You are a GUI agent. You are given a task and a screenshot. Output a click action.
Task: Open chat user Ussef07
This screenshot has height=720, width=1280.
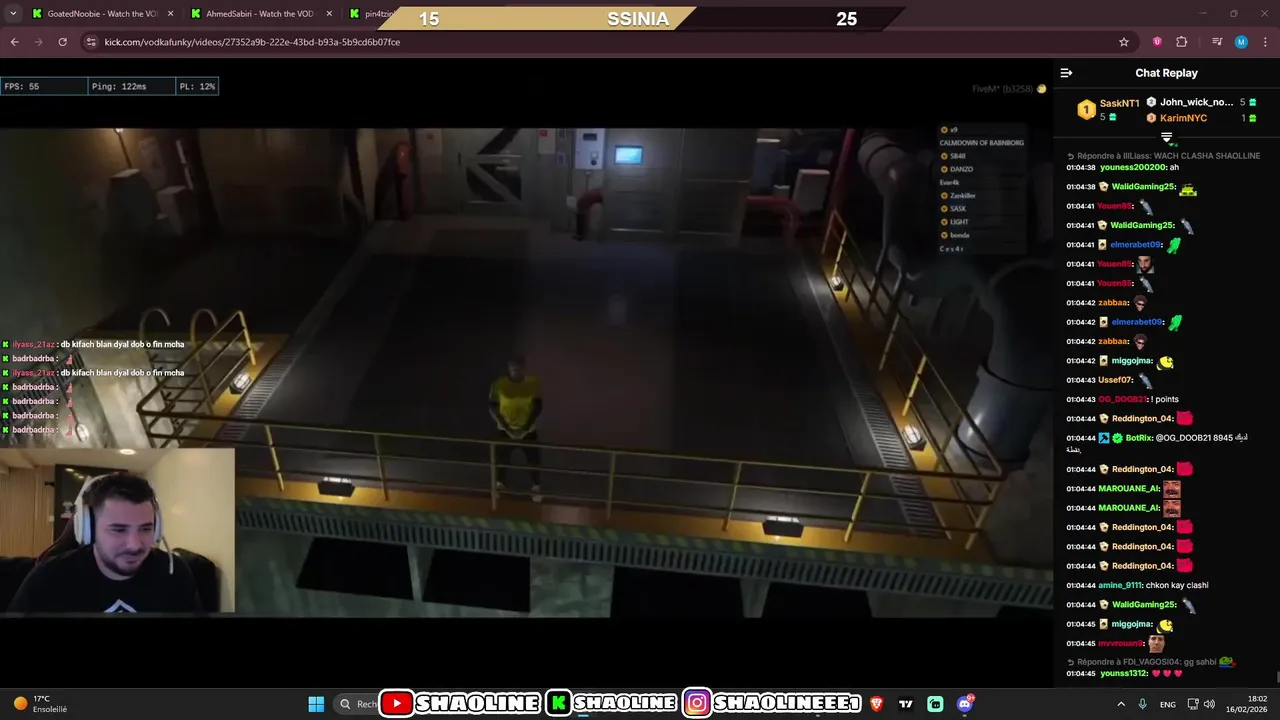[1116, 380]
